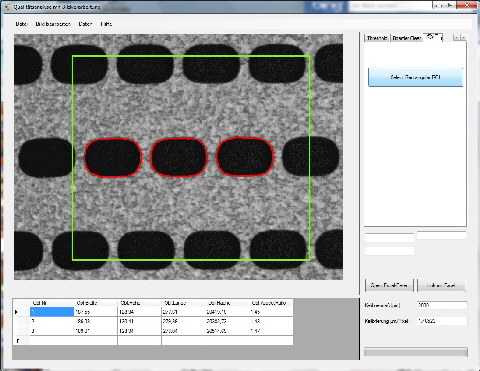This screenshot has width=480, height=371.
Task: Click the Kalibrierung µm/Pixel value field
Action: pos(442,321)
